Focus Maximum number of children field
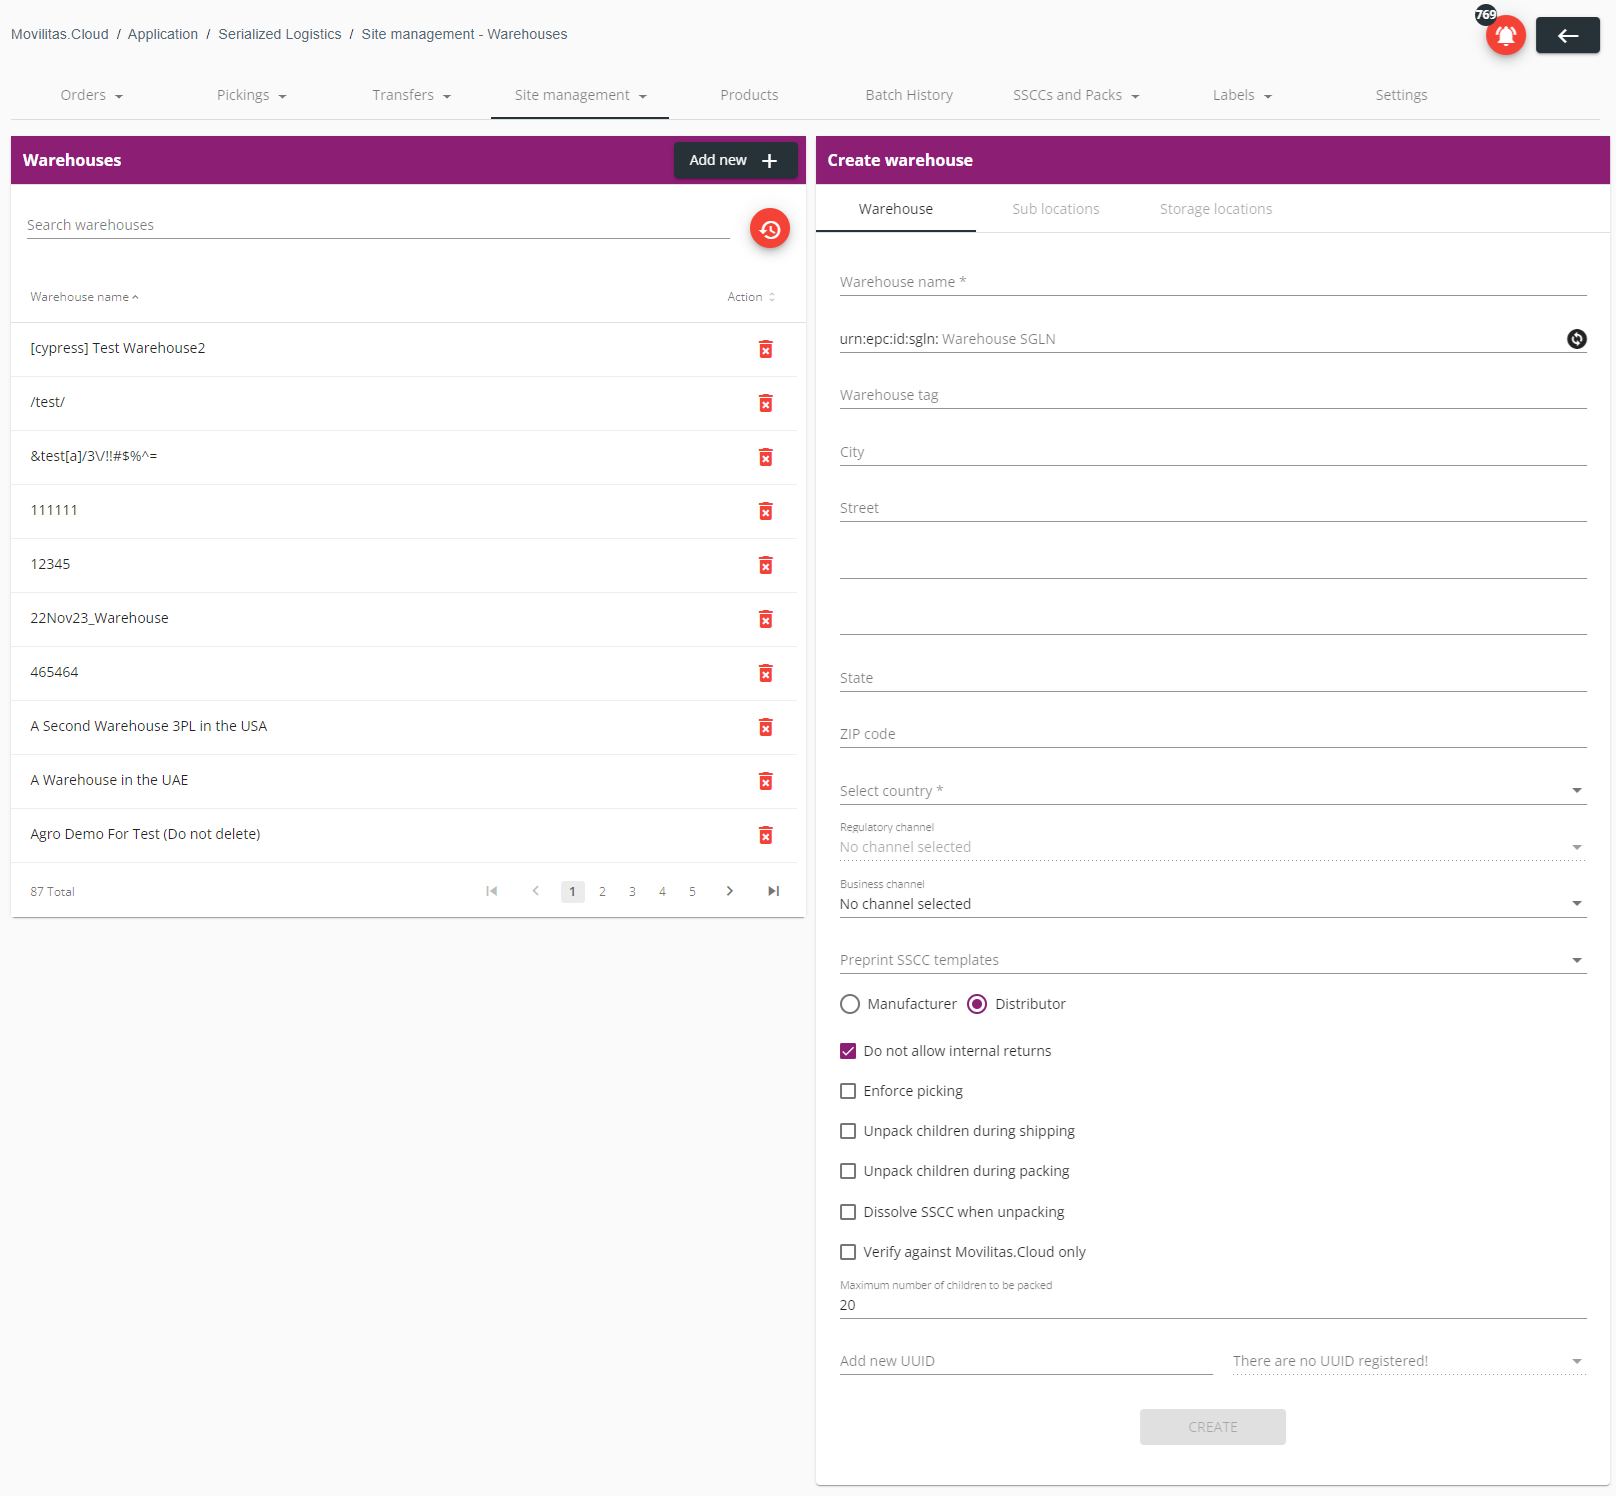 (x=1213, y=1305)
